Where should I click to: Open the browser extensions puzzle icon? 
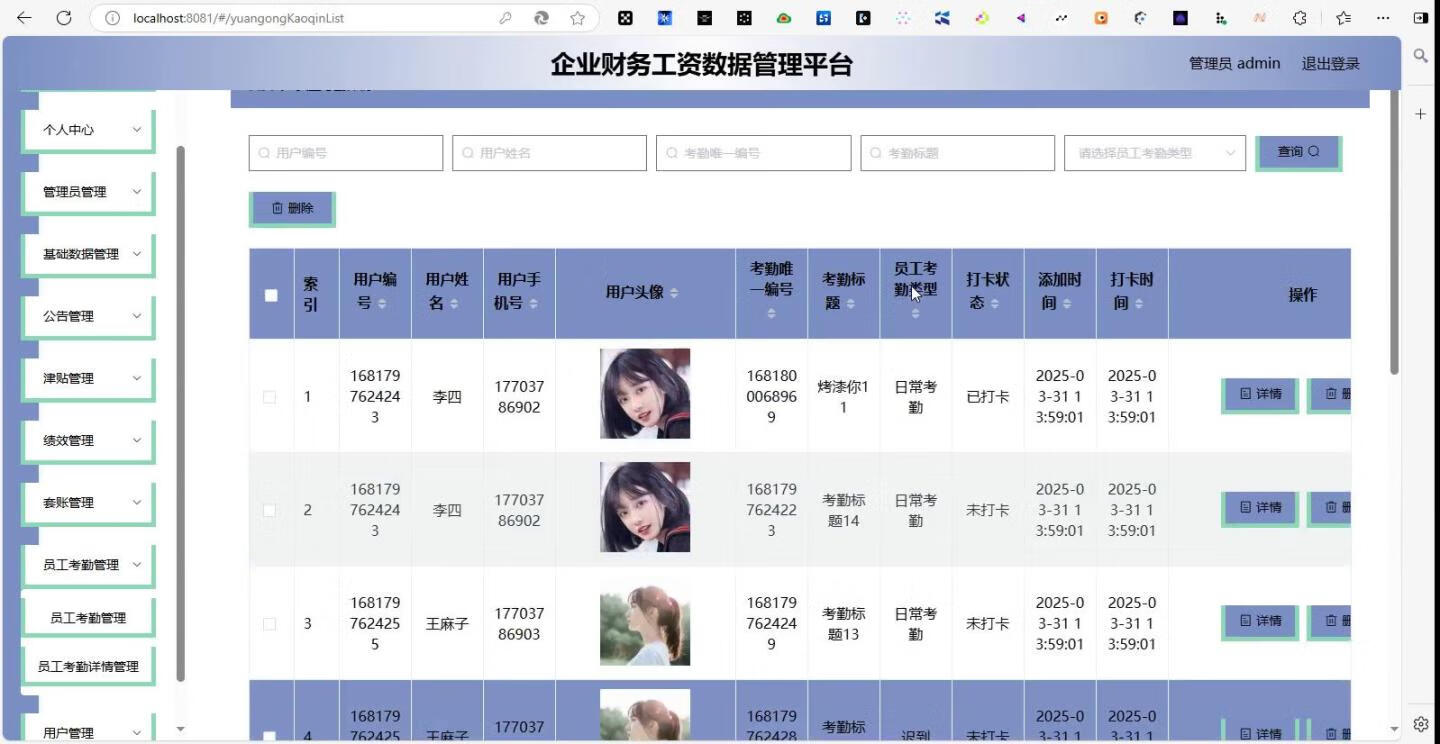(1300, 18)
